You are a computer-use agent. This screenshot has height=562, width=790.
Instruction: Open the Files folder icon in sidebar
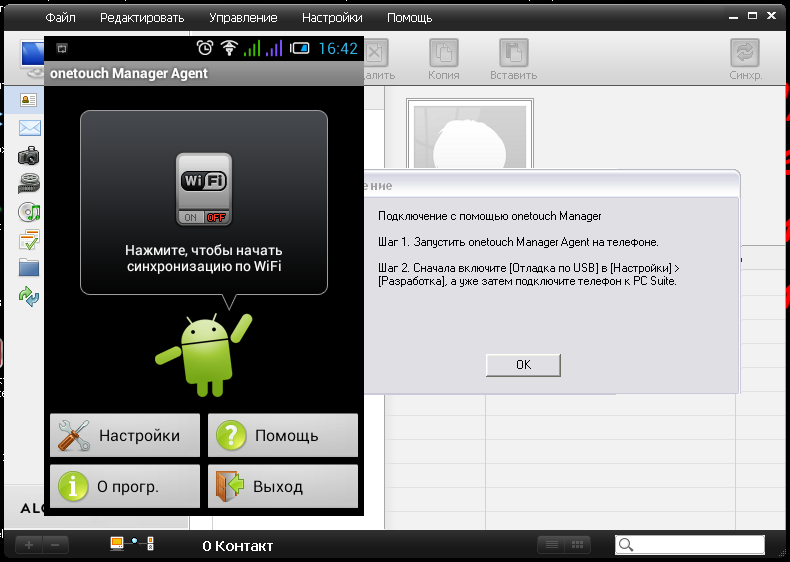(x=29, y=268)
